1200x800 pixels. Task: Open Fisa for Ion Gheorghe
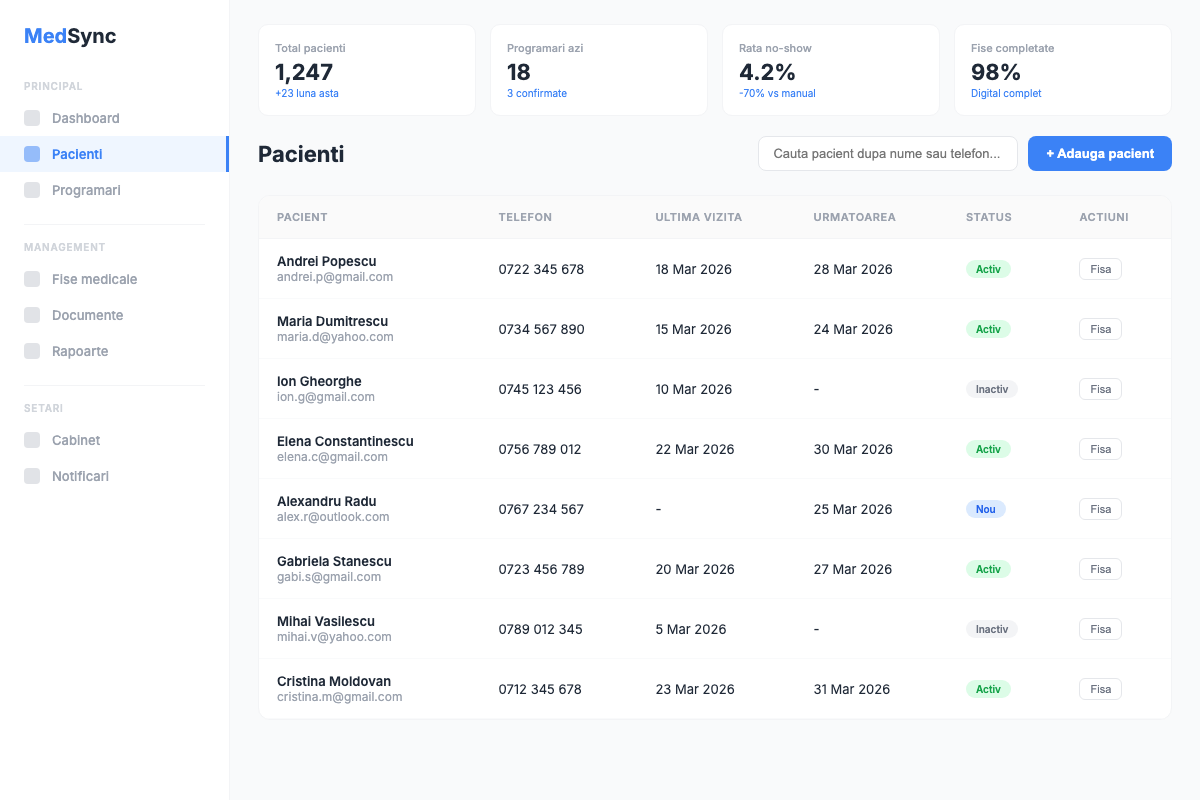pos(1100,389)
